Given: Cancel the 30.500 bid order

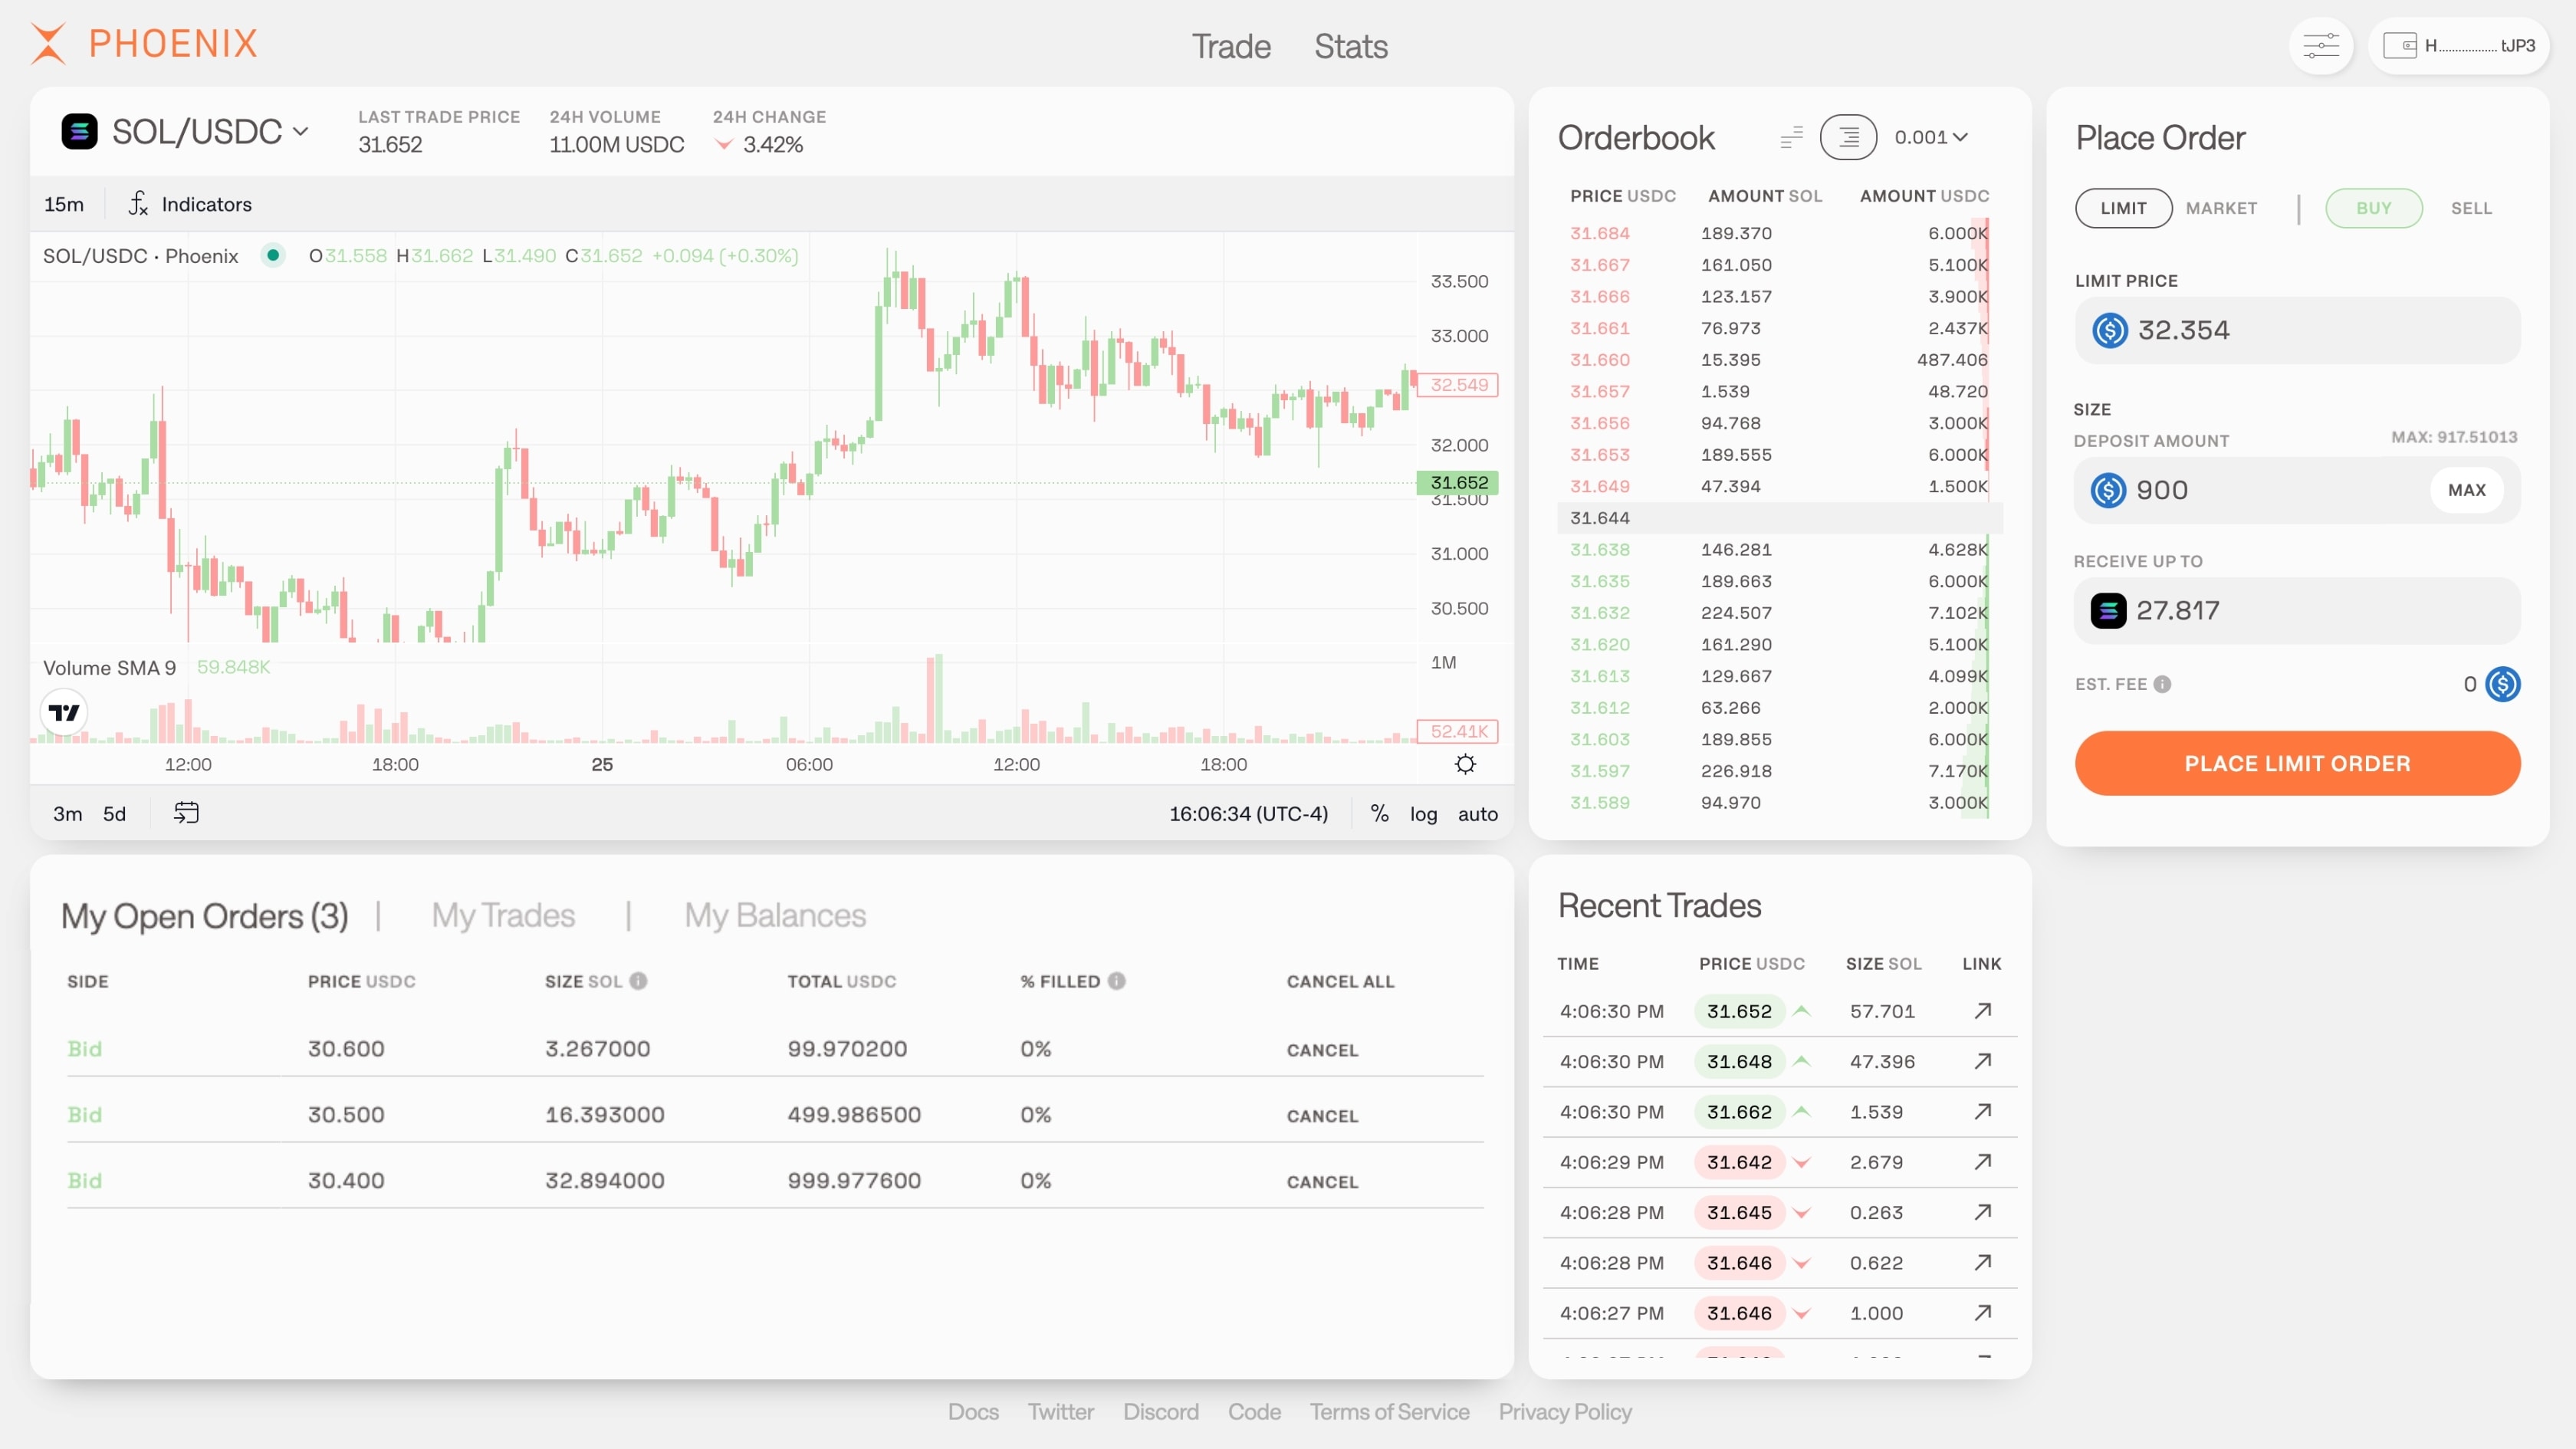Looking at the screenshot, I should 1322,1116.
